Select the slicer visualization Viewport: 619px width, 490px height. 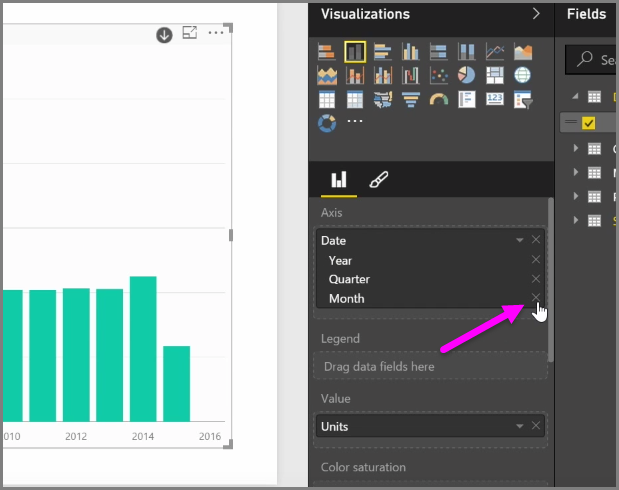tap(523, 99)
